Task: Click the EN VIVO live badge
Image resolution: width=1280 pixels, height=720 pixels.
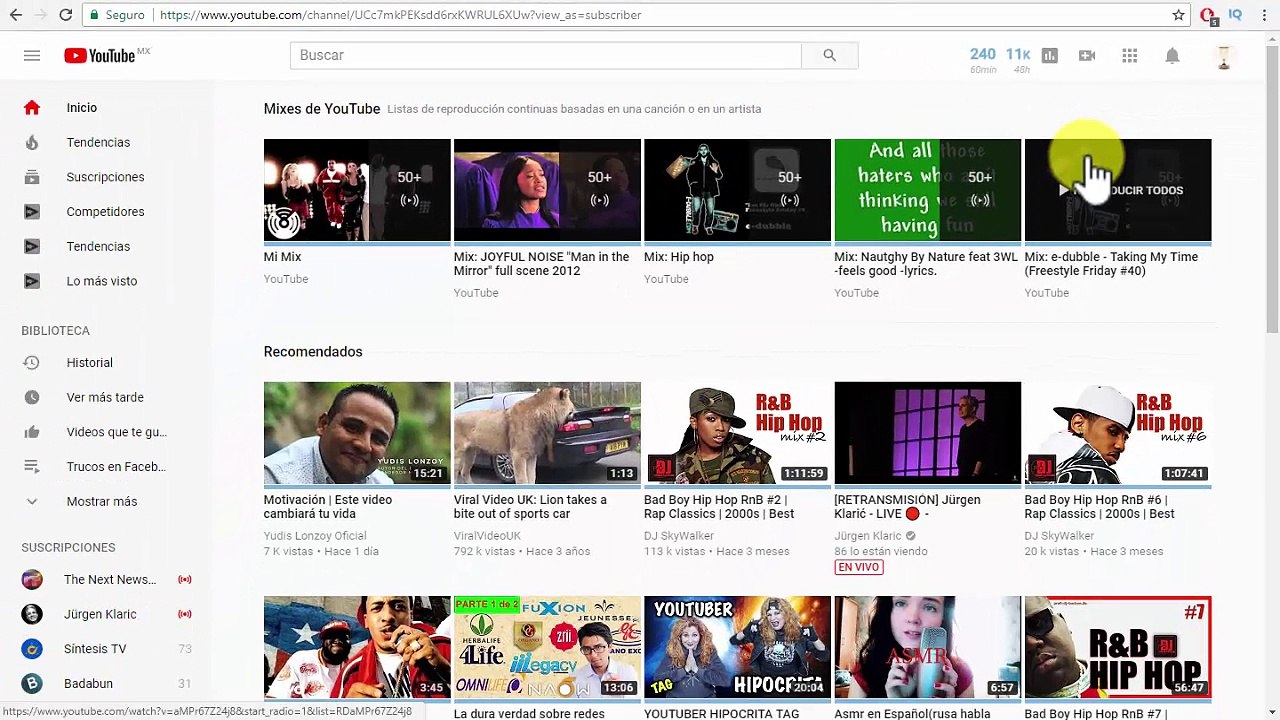Action: 858,567
